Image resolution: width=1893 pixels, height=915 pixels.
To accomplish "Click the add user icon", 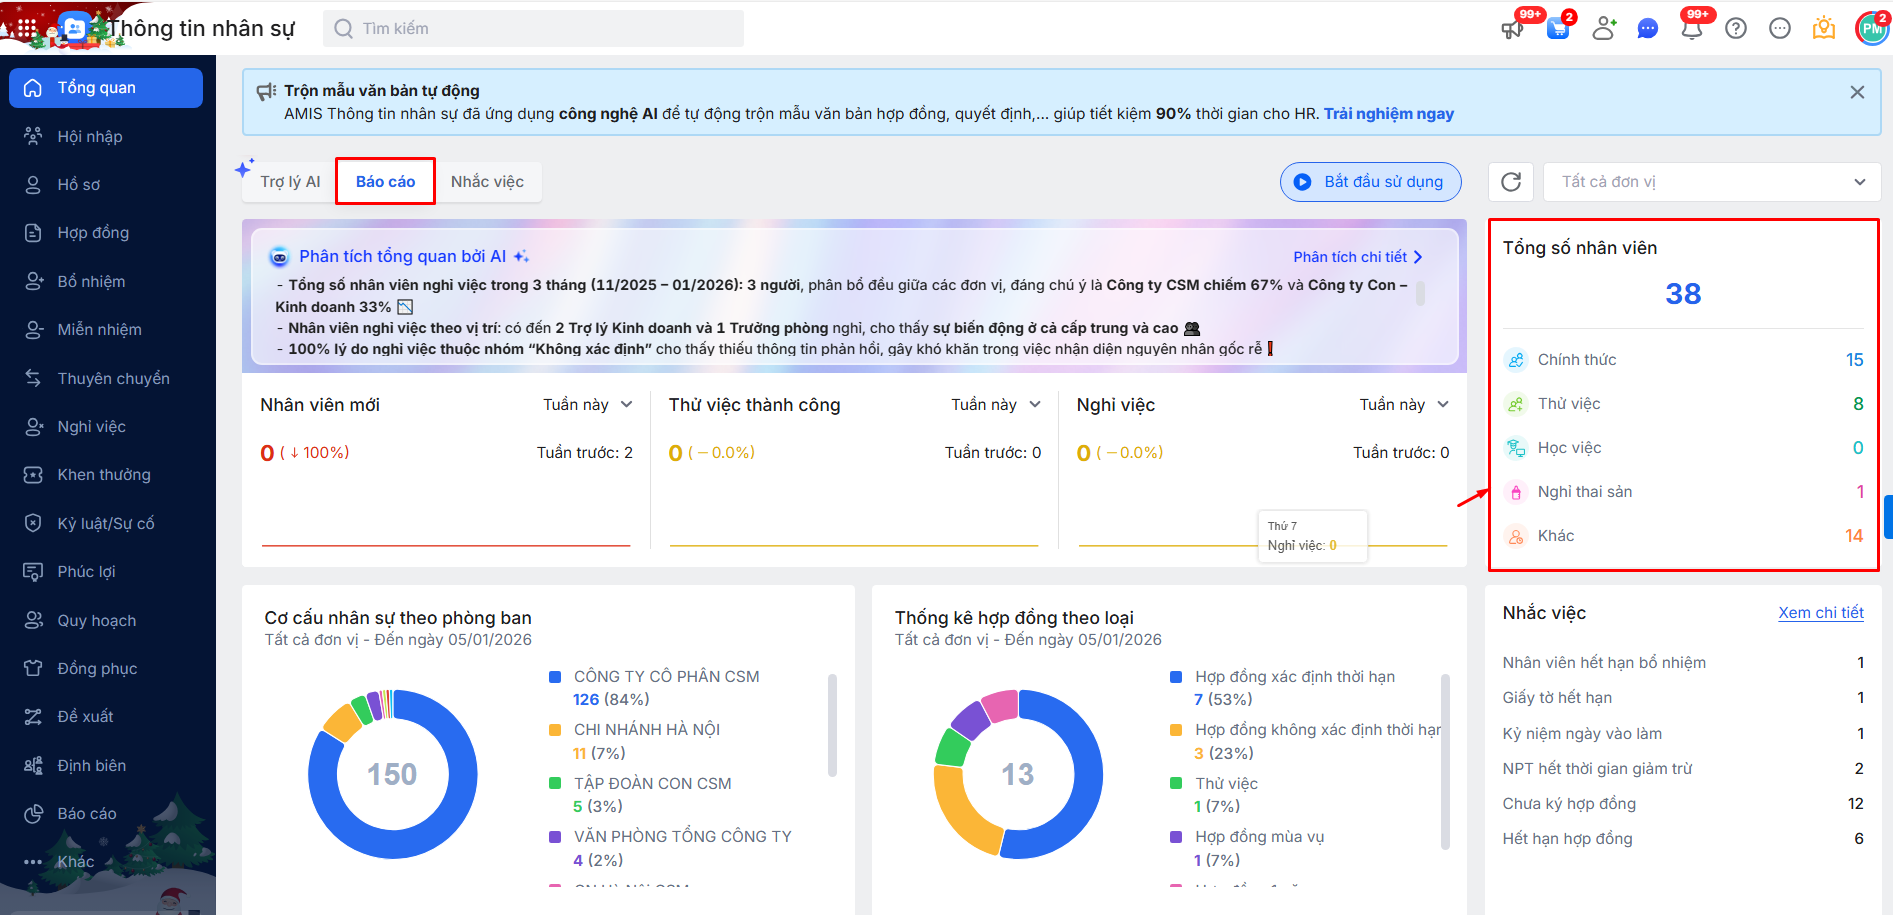I will (1604, 28).
